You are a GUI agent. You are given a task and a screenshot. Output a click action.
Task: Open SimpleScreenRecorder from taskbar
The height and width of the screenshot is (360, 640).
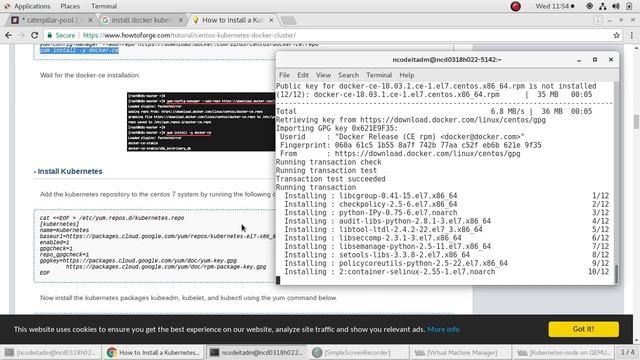click(x=358, y=352)
